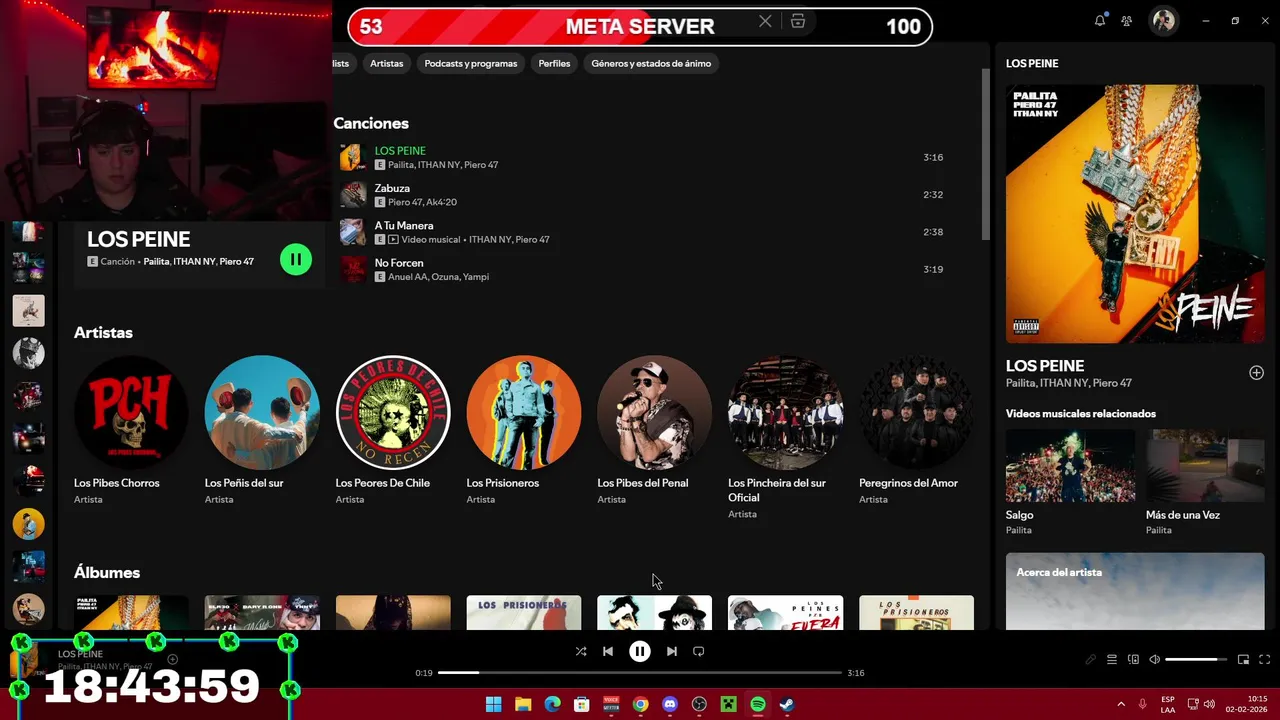The height and width of the screenshot is (720, 1280).
Task: Open the miniplayer icon
Action: tap(1244, 659)
